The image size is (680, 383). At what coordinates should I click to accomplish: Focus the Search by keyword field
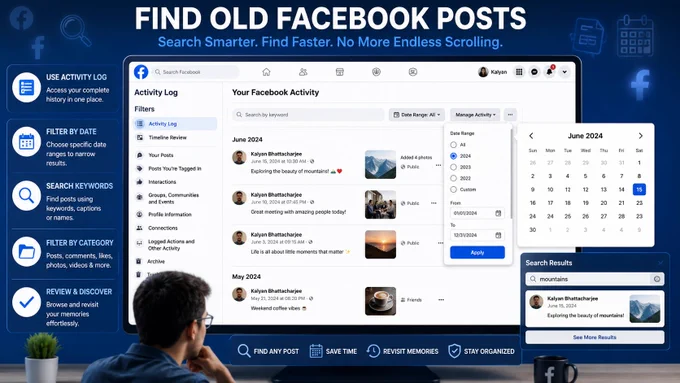tap(308, 115)
